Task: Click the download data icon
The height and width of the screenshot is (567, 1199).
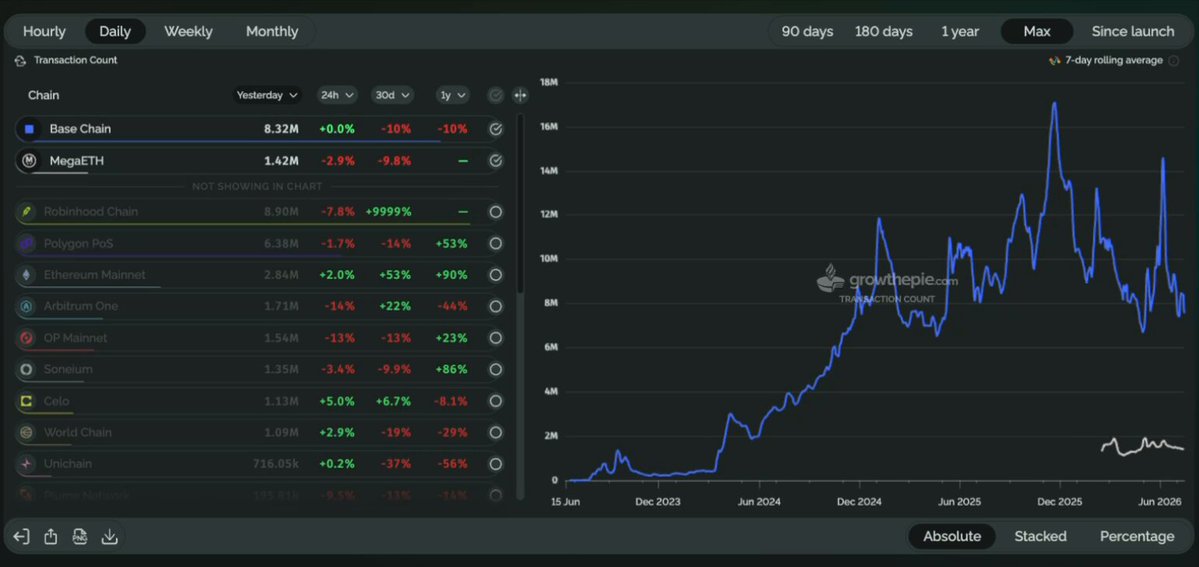Action: tap(109, 536)
